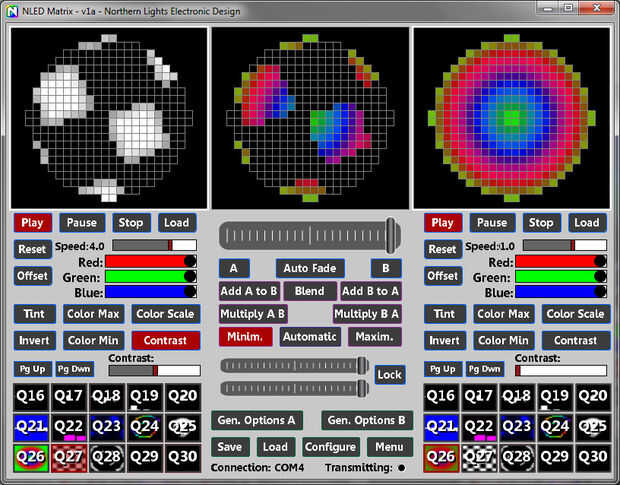Select Q26 preset in right panel

[441, 458]
